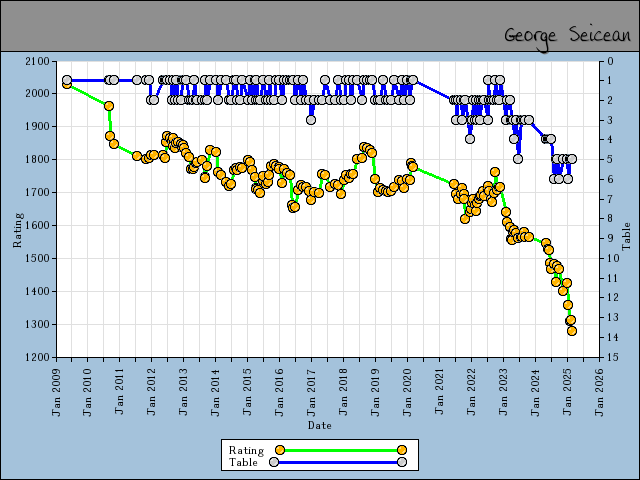The width and height of the screenshot is (640, 480).
Task: Click the lone table 3 marker near Jan 2017
Action: coord(311,120)
